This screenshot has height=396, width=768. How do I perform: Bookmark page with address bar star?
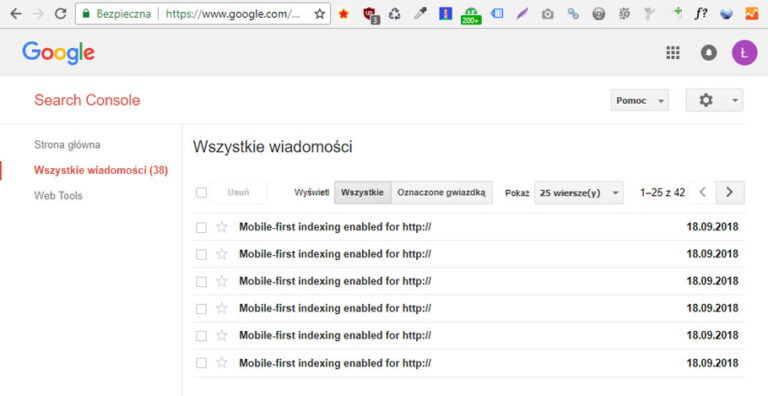pos(319,14)
